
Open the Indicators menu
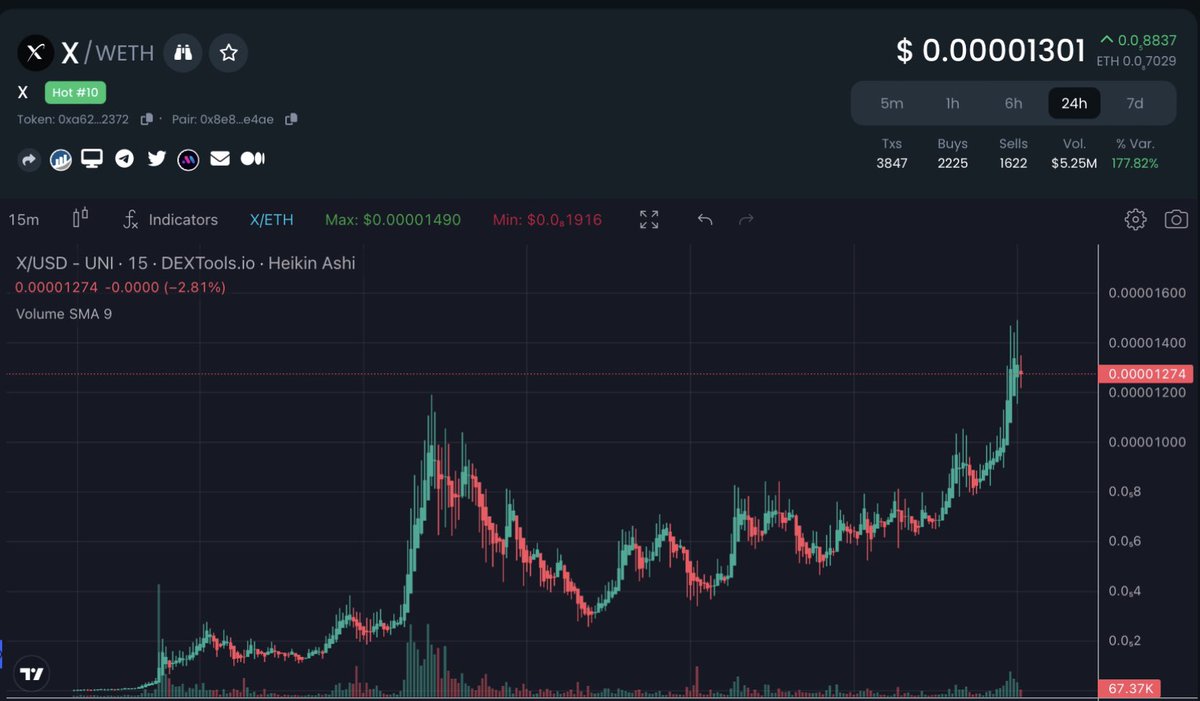(169, 219)
